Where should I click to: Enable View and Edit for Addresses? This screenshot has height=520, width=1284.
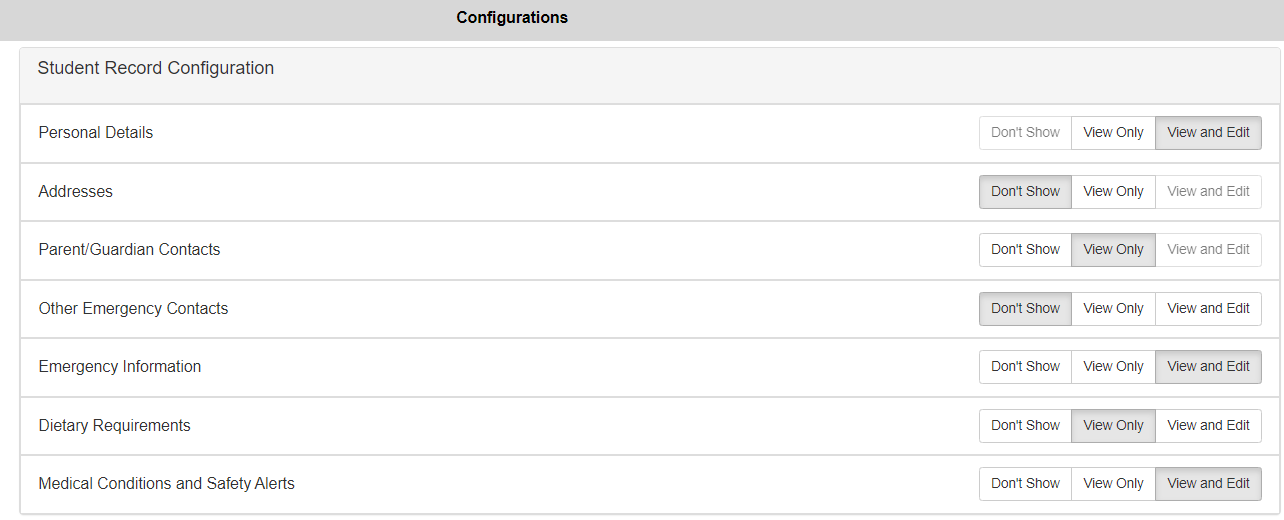[x=1208, y=192]
